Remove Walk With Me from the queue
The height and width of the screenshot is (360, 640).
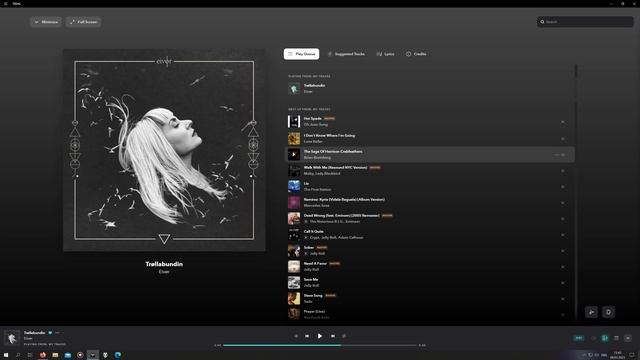pyautogui.click(x=563, y=171)
